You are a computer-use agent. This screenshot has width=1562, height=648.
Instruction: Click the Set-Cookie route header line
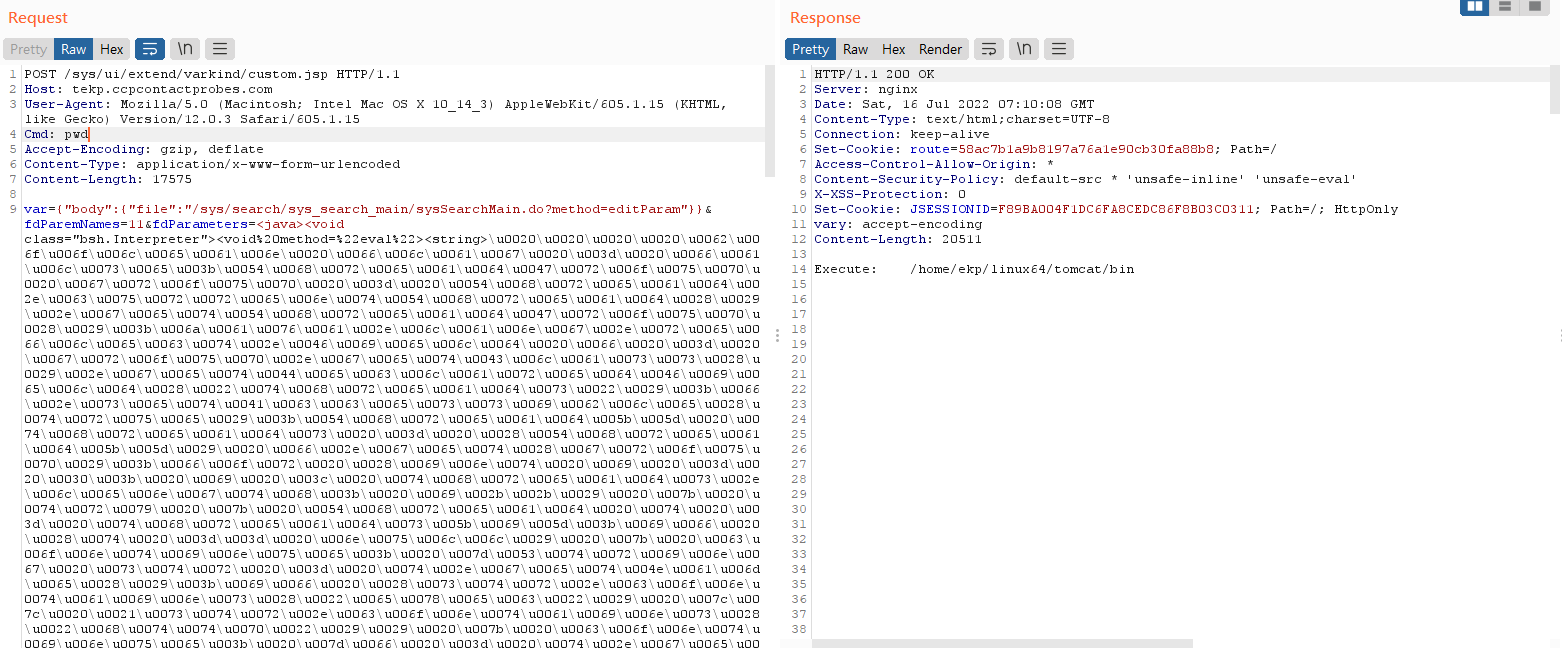pyautogui.click(x=1045, y=149)
